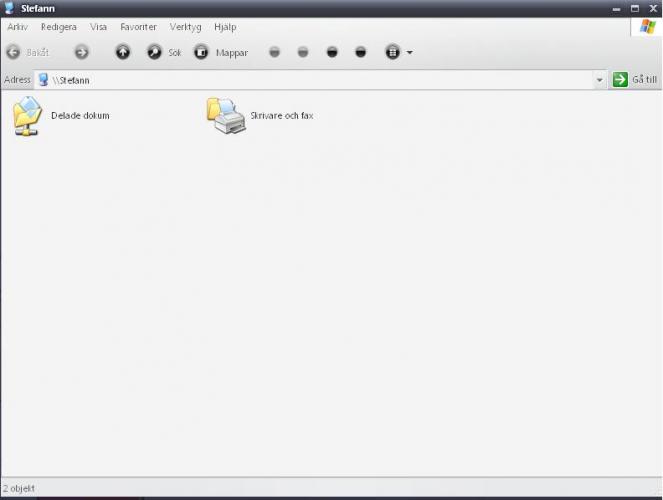Select the Skrivare och fax printer icon

tap(226, 116)
